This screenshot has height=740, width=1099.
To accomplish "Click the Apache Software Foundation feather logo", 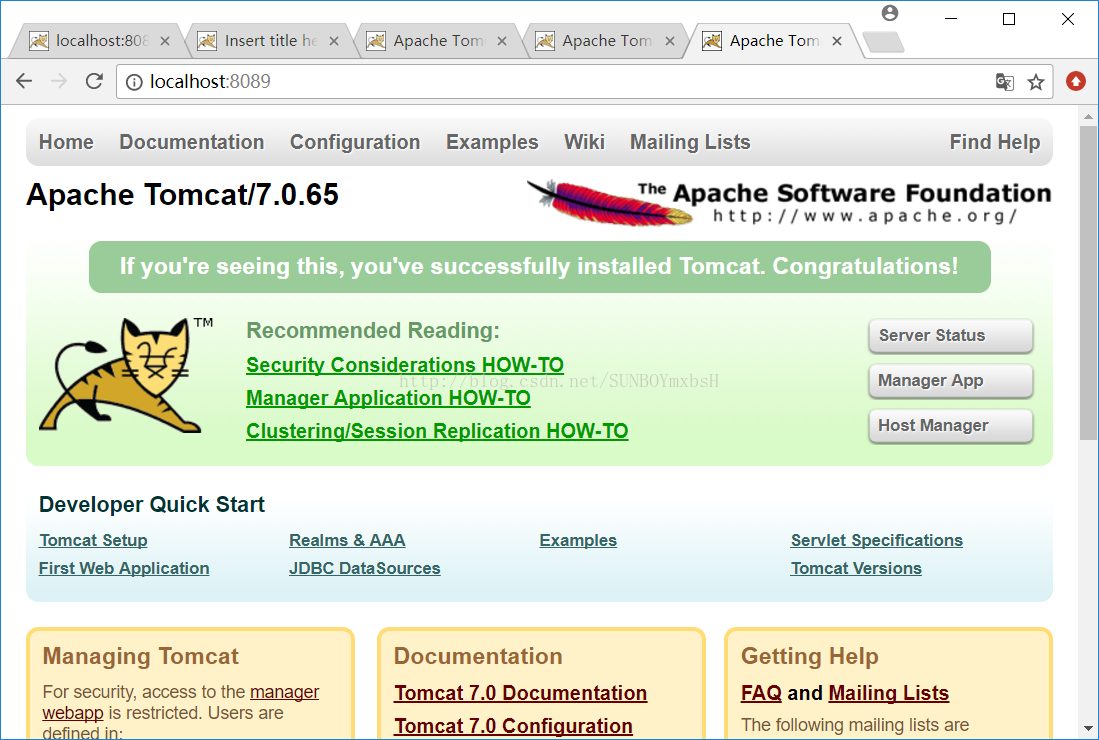I will point(789,202).
